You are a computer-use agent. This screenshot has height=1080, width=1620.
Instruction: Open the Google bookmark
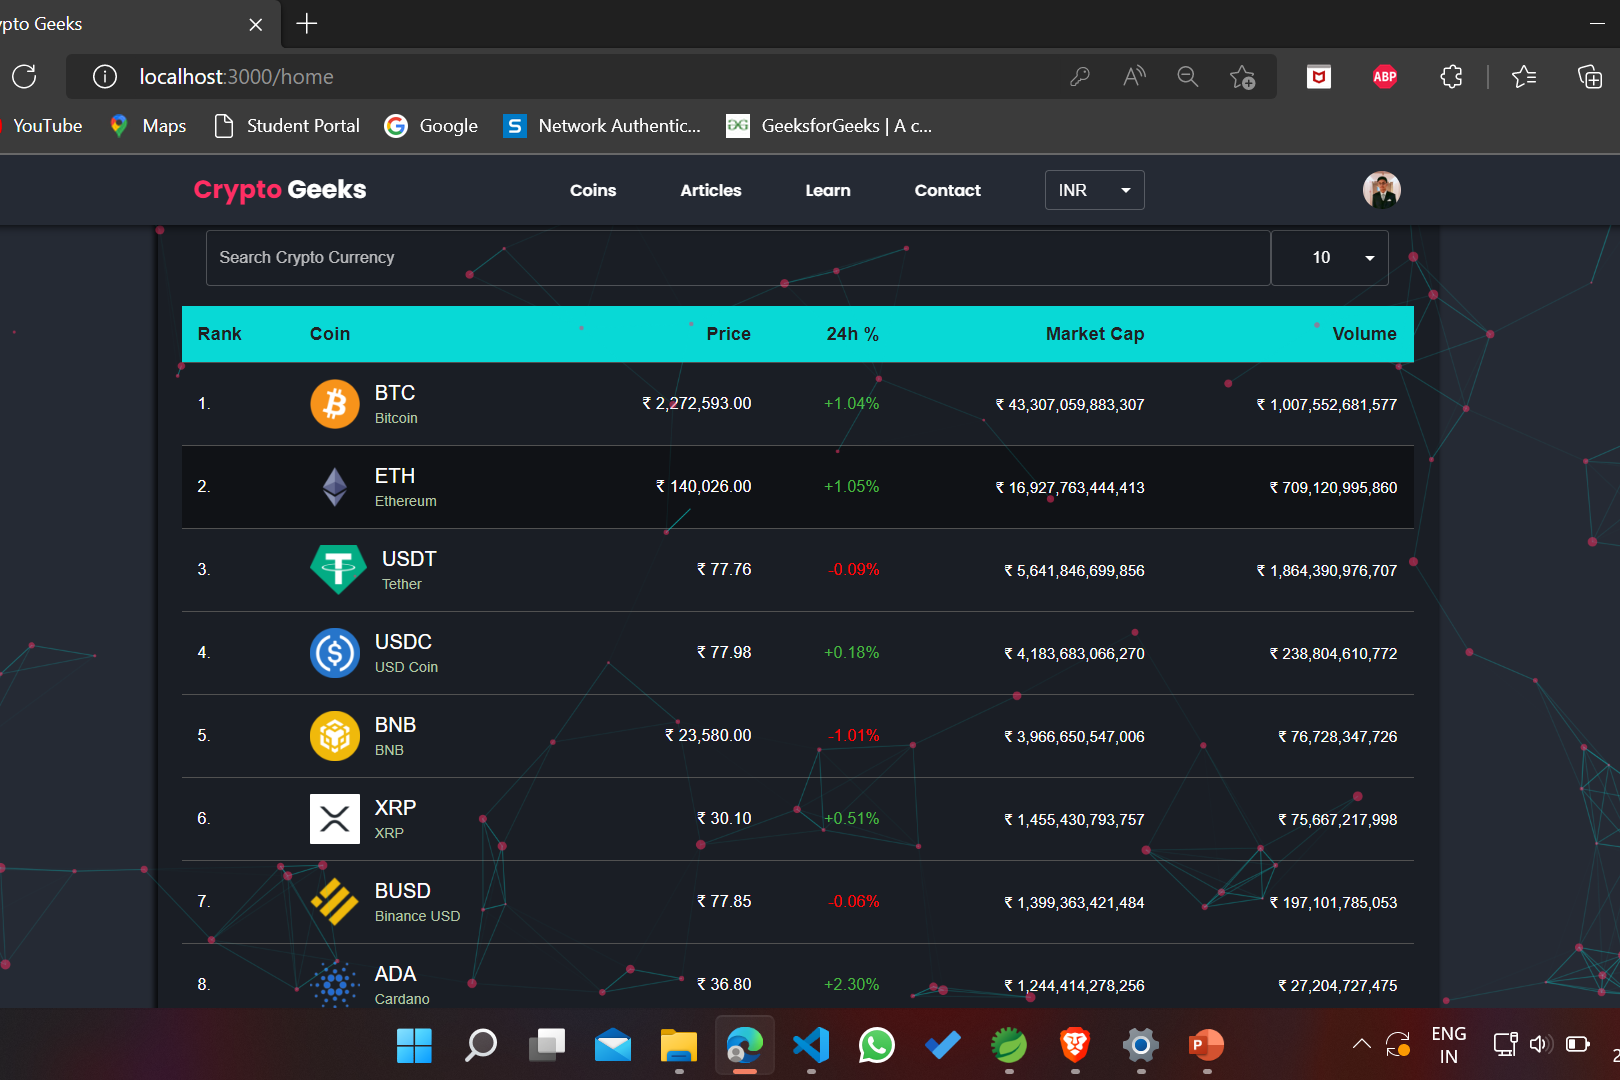point(431,126)
